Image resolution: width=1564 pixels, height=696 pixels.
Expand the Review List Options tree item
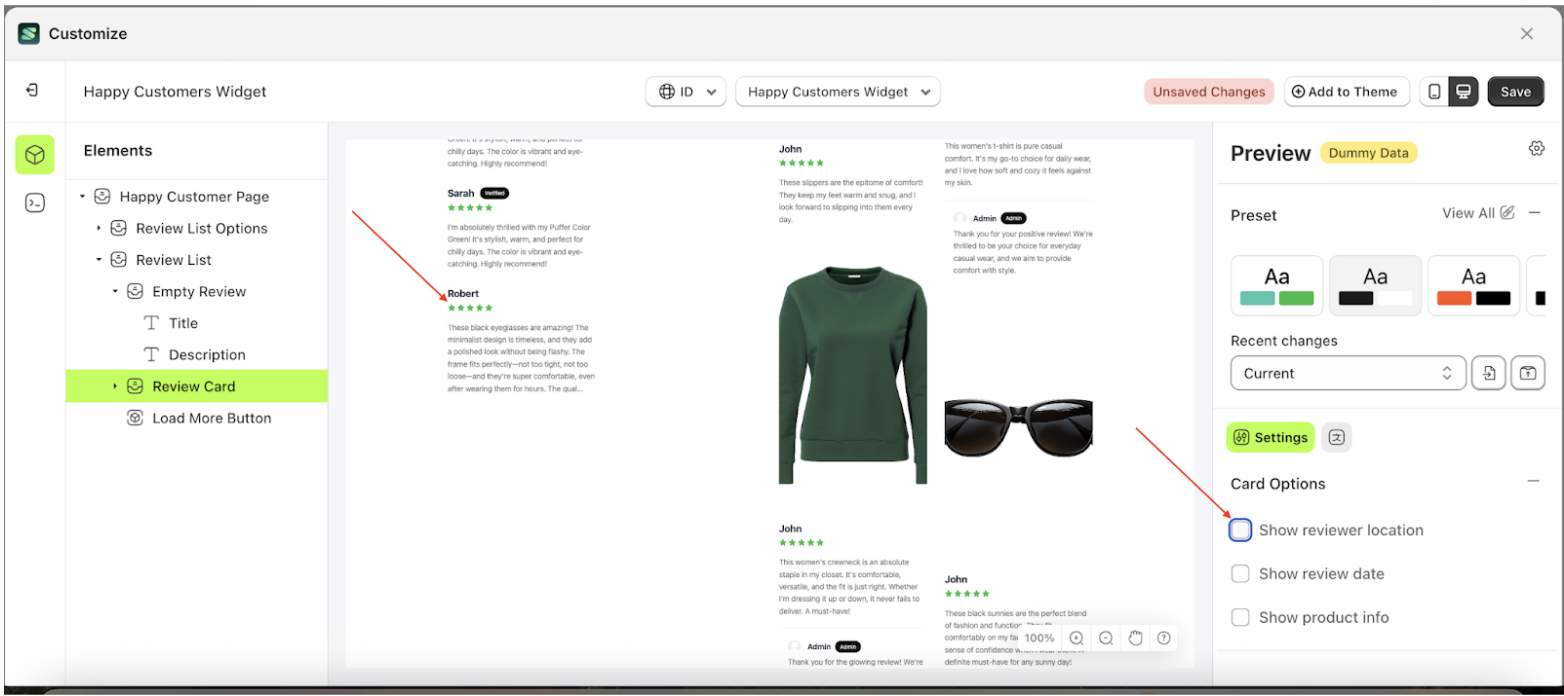(x=99, y=229)
